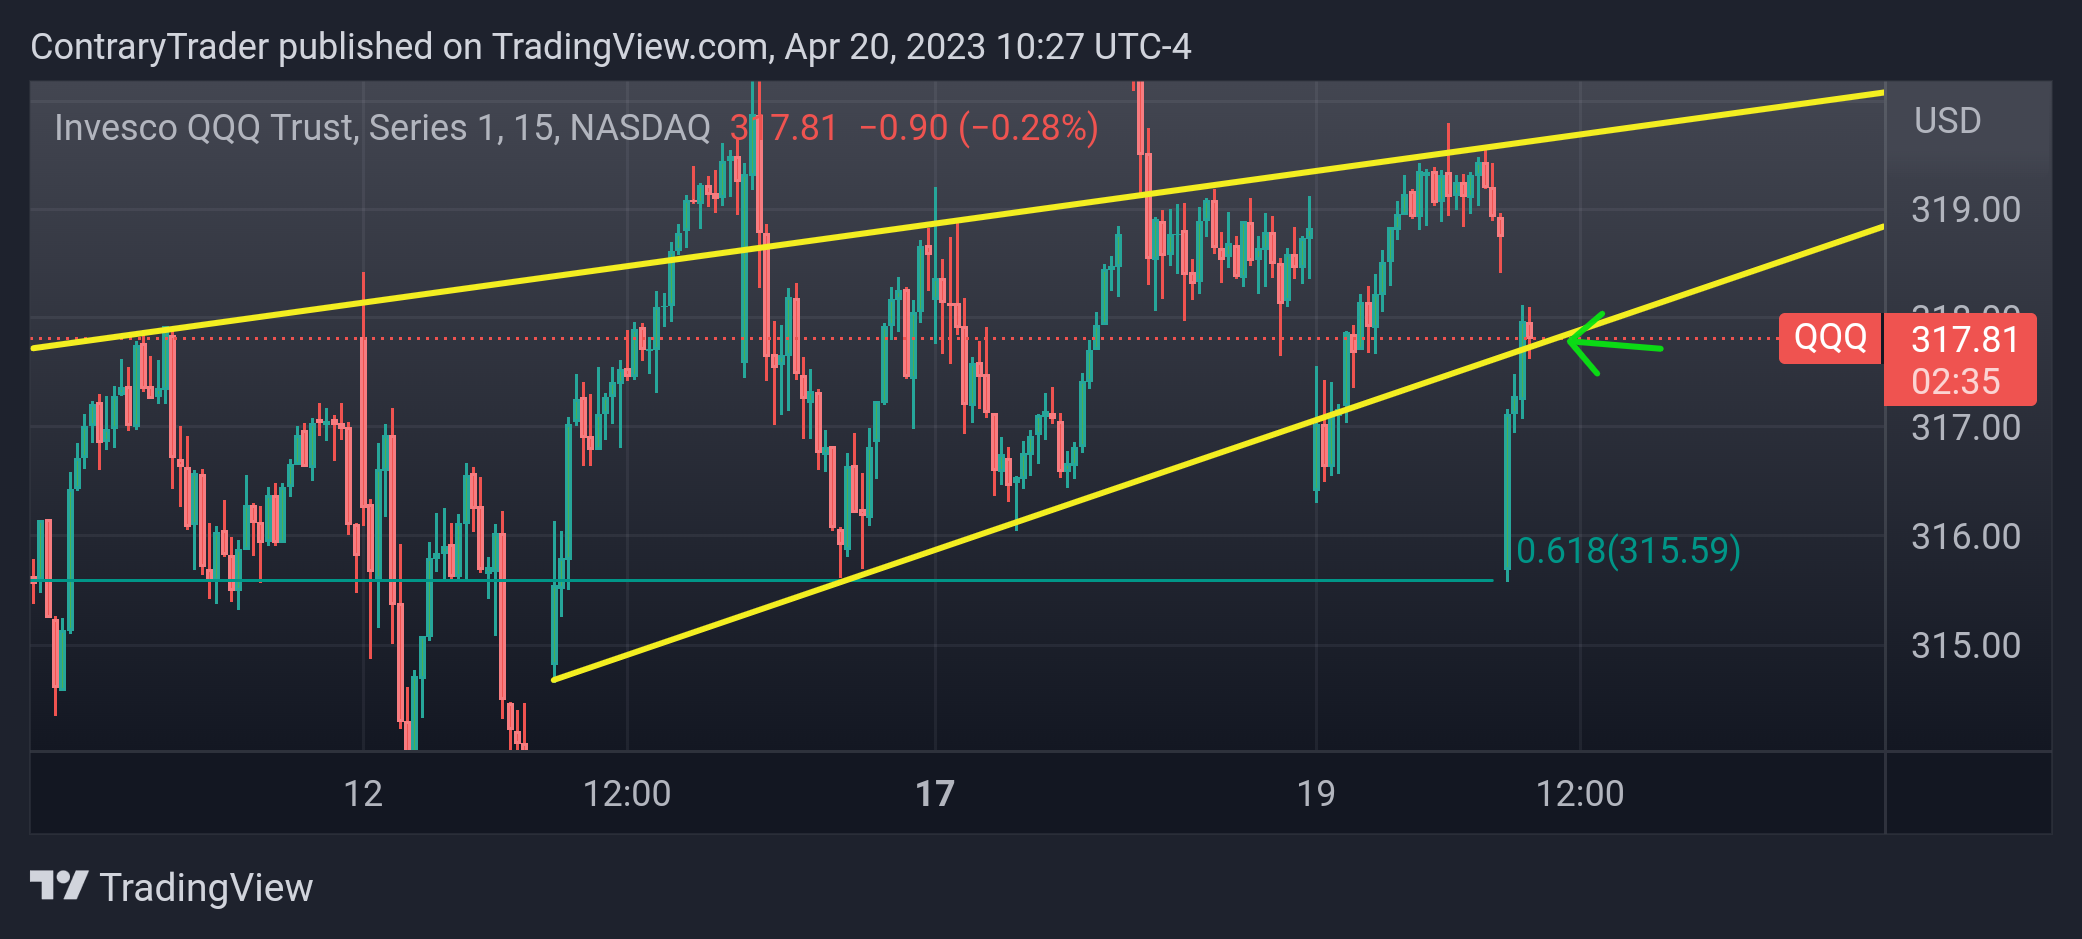
Task: Click the 19 date label on time axis
Action: pos(1316,794)
